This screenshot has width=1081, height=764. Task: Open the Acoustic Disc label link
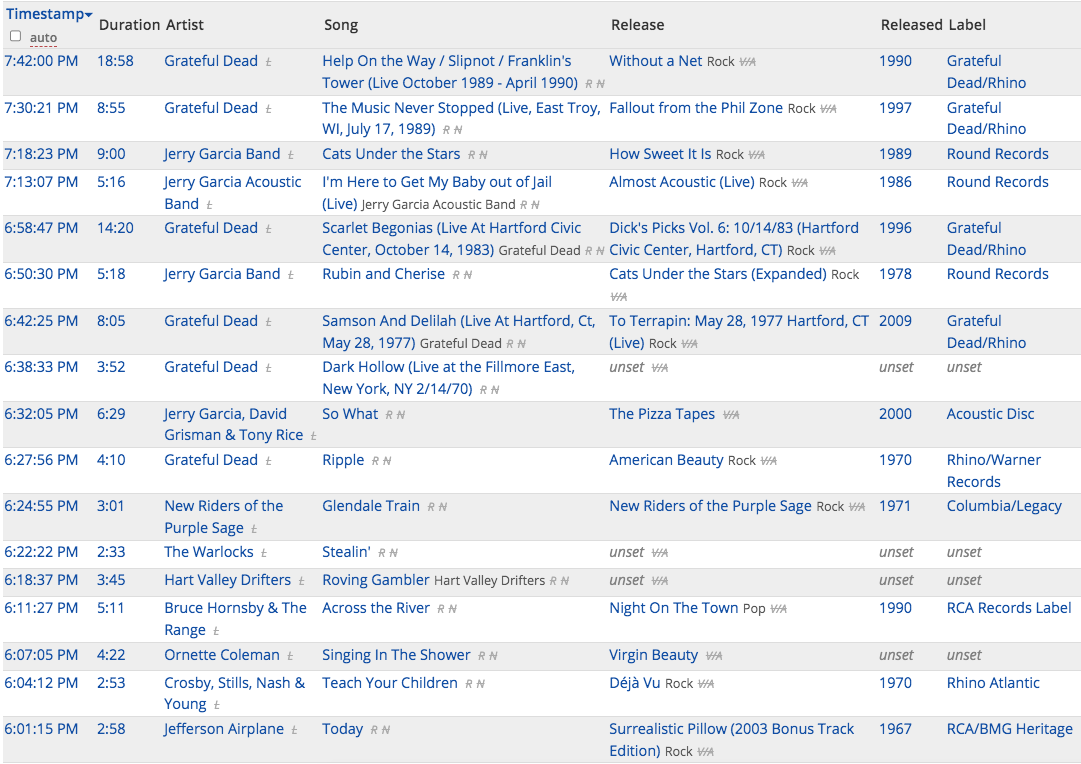[990, 414]
